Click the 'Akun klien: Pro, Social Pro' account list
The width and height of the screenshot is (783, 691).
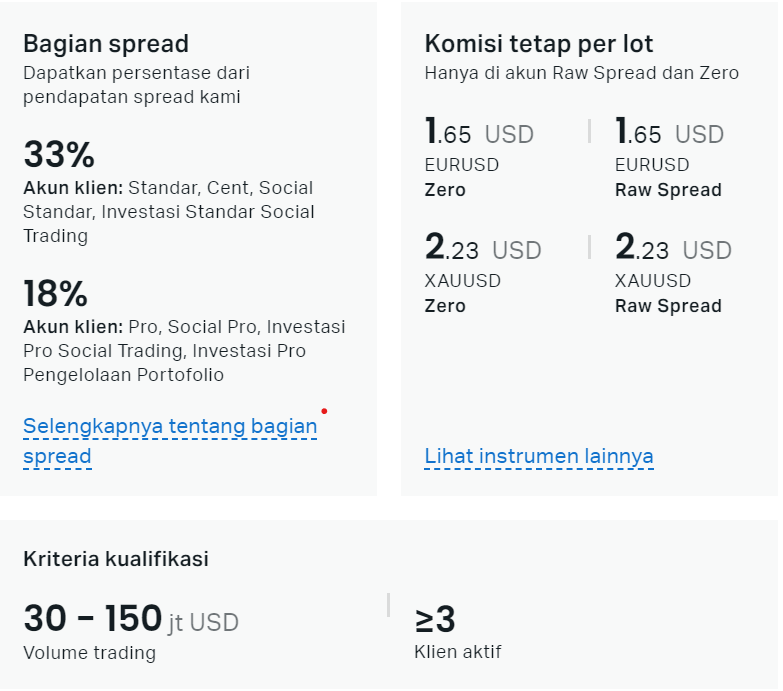184,350
